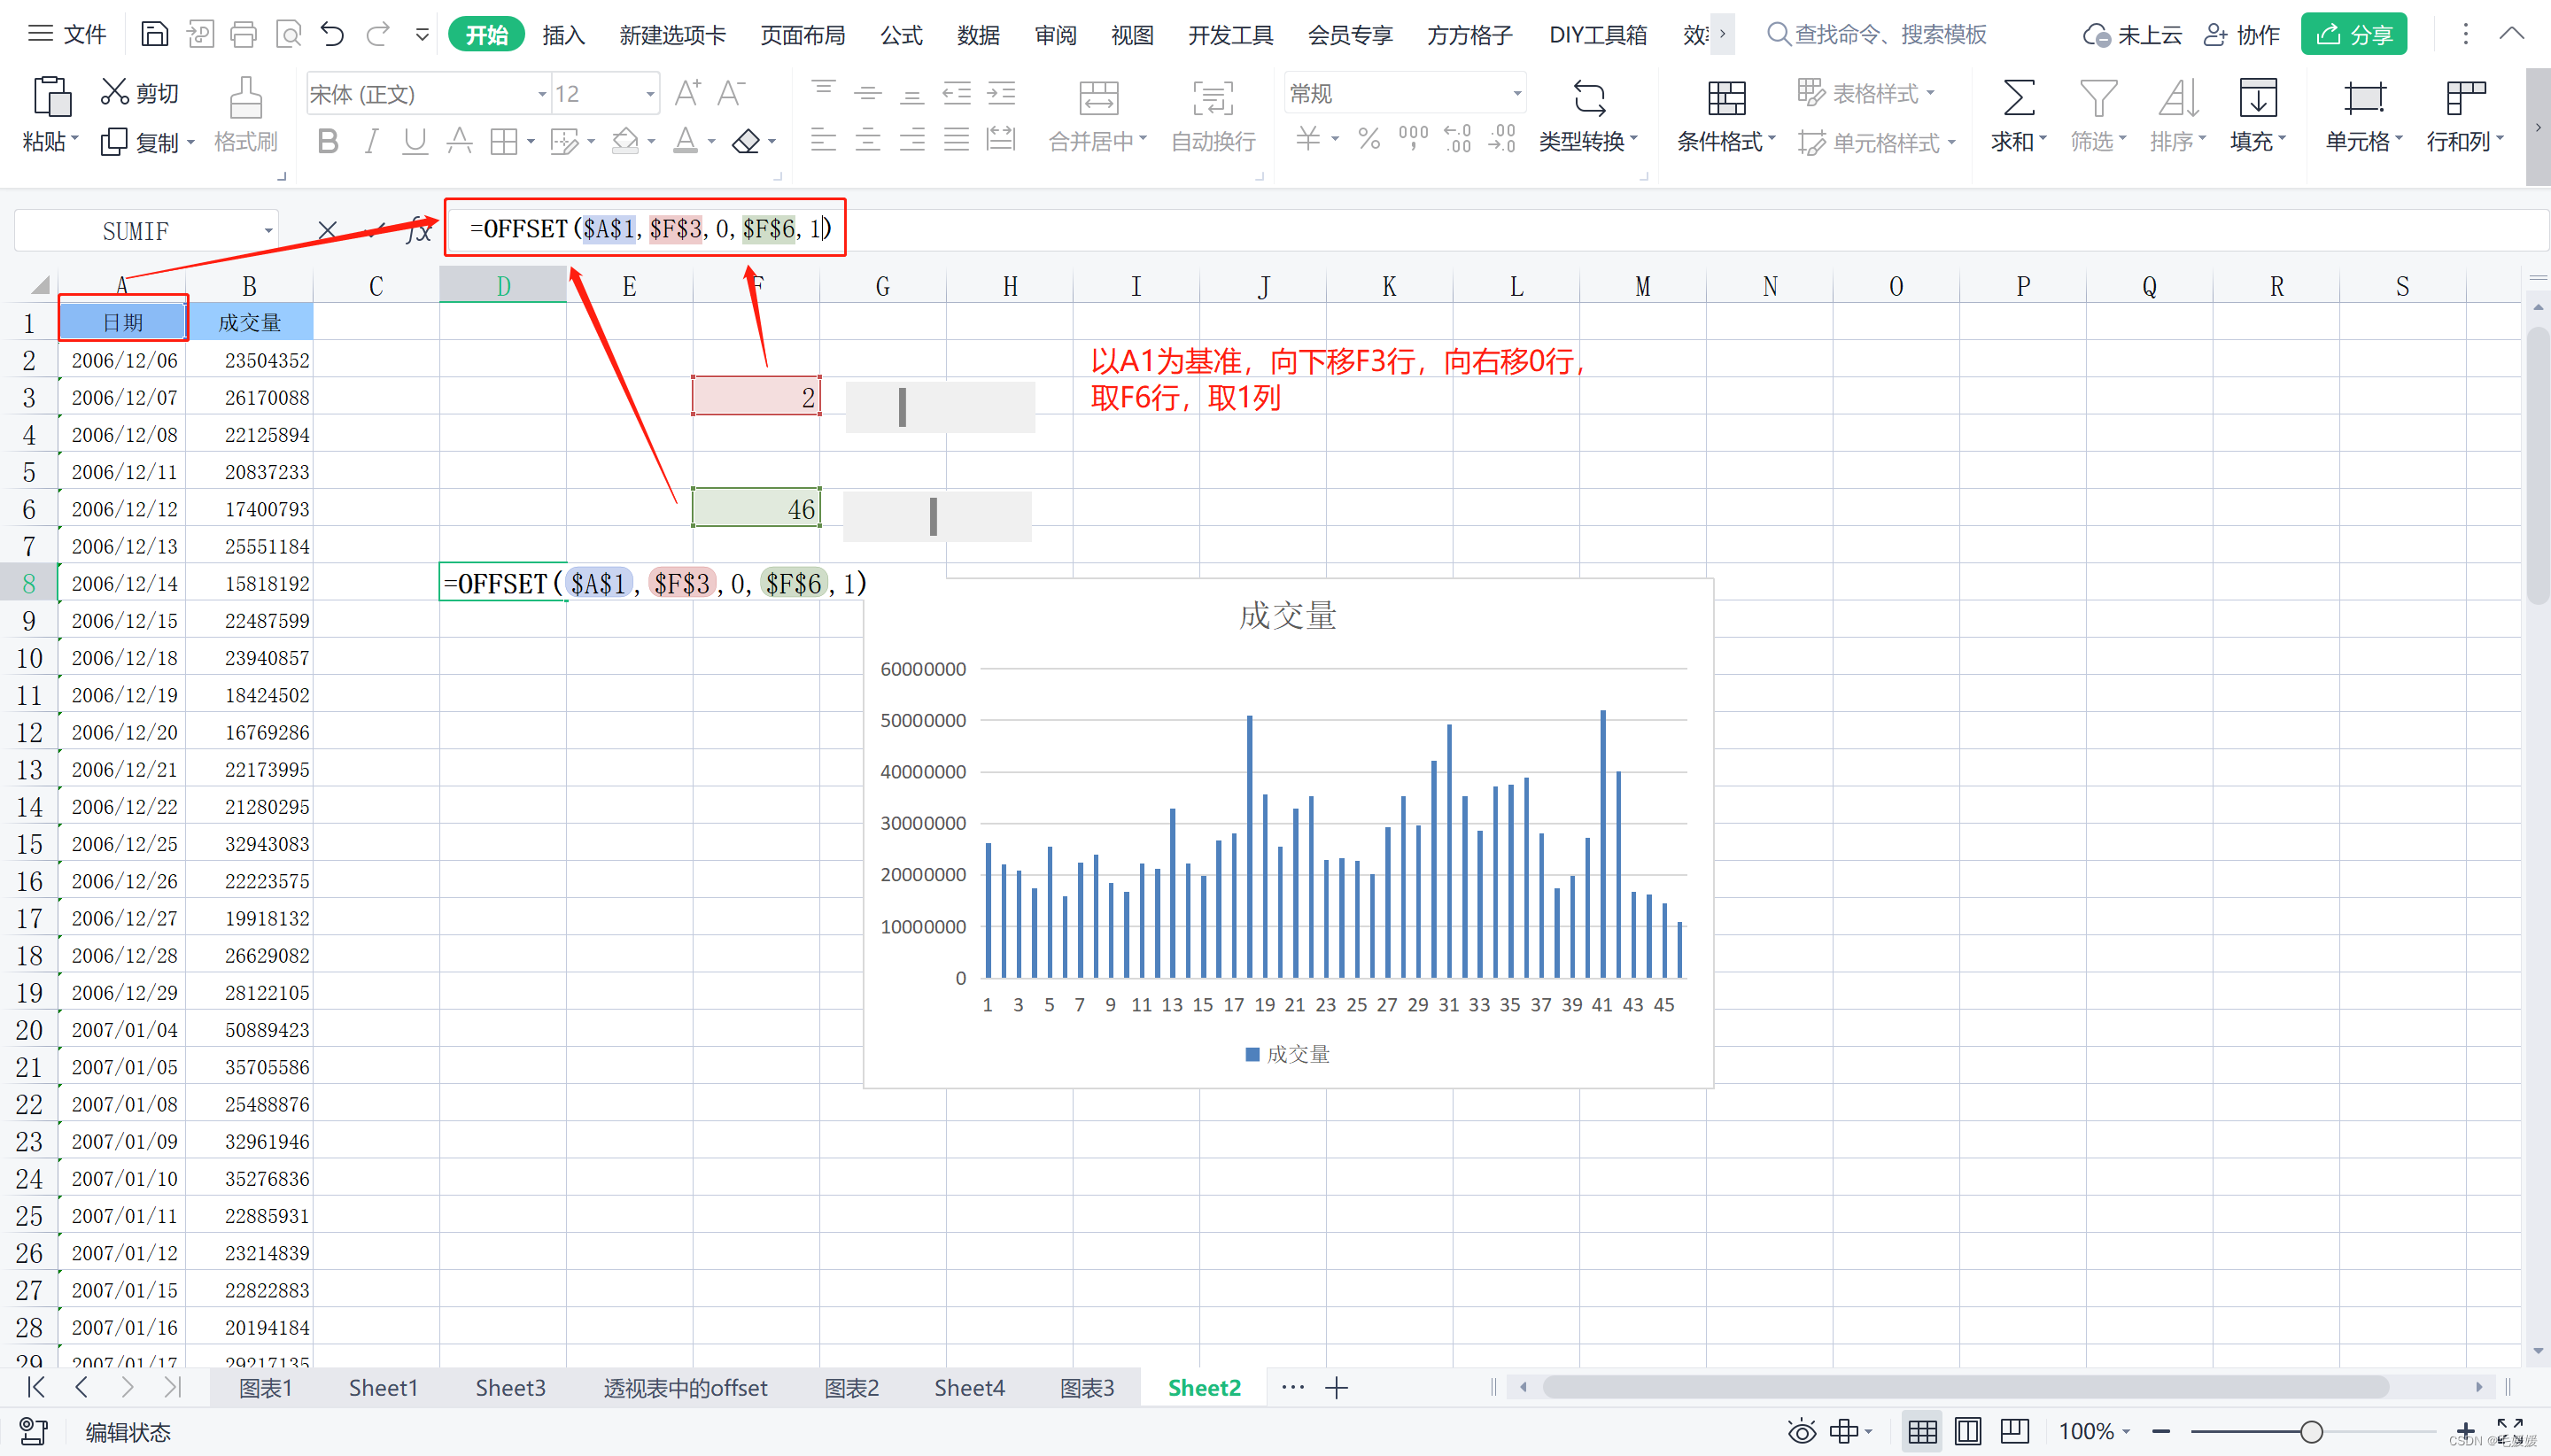
Task: Toggle Underline formatting
Action: (414, 141)
